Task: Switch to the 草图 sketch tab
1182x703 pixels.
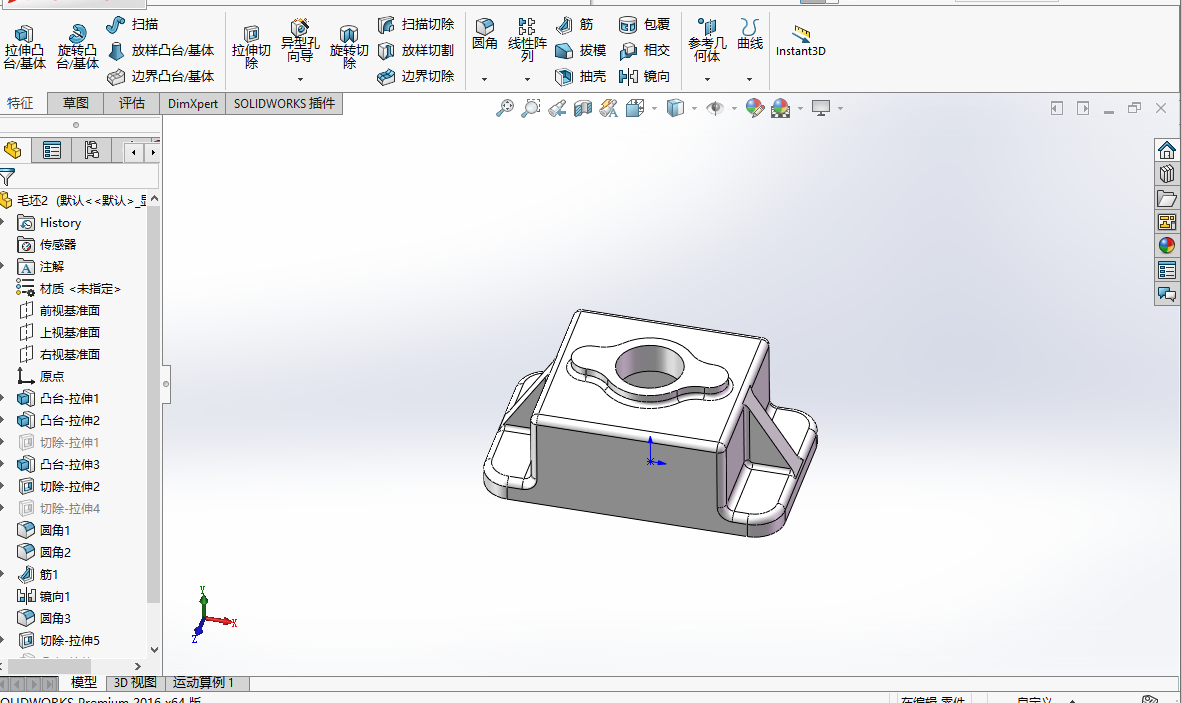Action: pyautogui.click(x=75, y=103)
